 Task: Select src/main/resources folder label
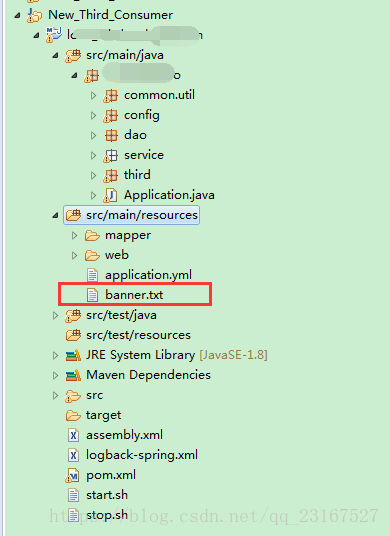[142, 215]
